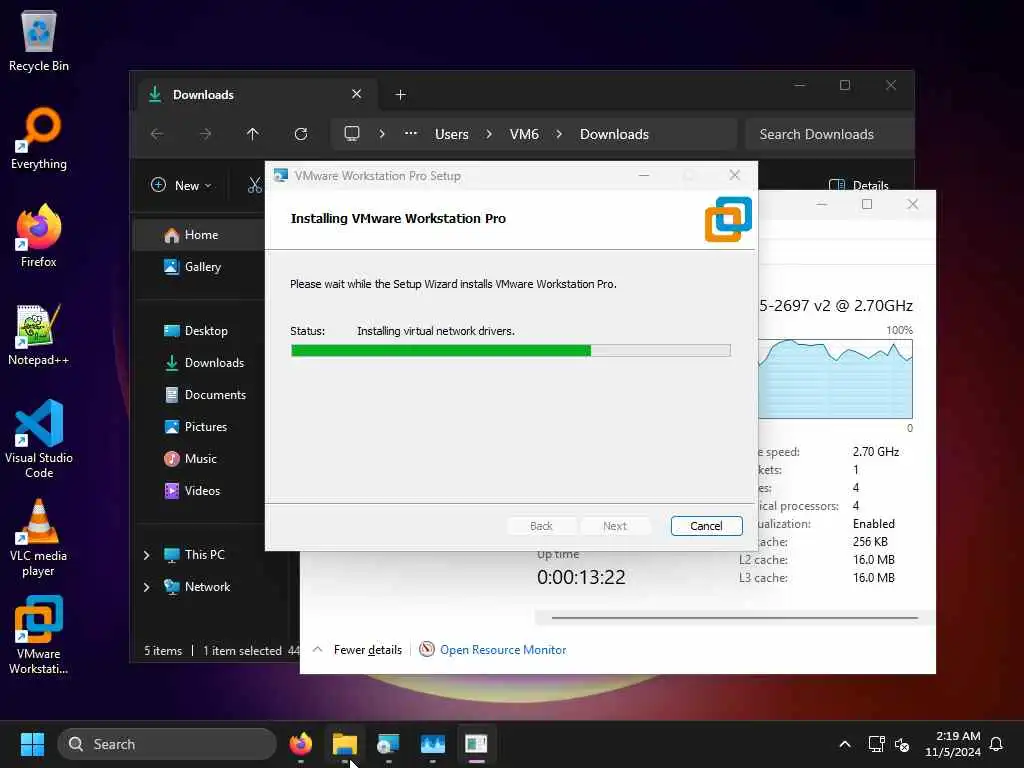Click the Windows Start button
Image resolution: width=1024 pixels, height=768 pixels.
coord(32,744)
